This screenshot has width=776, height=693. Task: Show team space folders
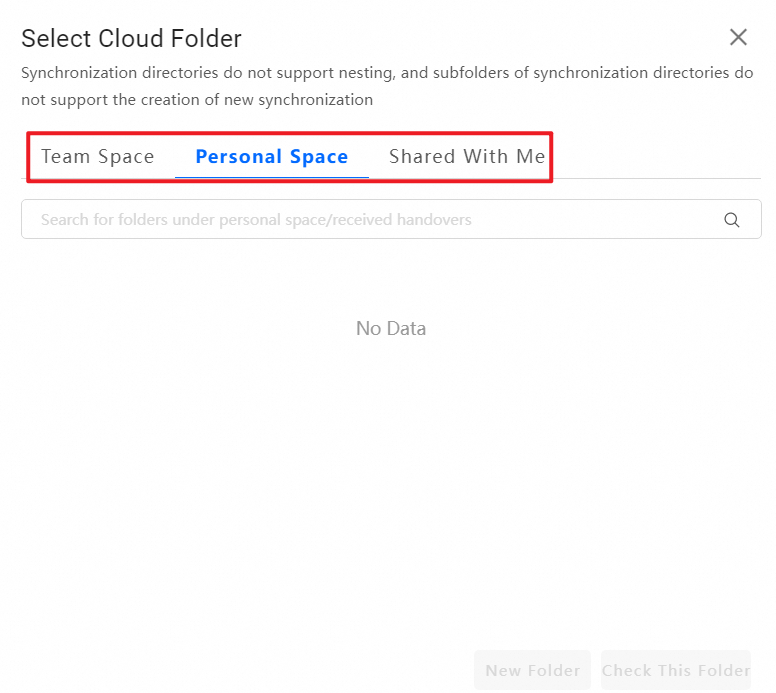98,157
